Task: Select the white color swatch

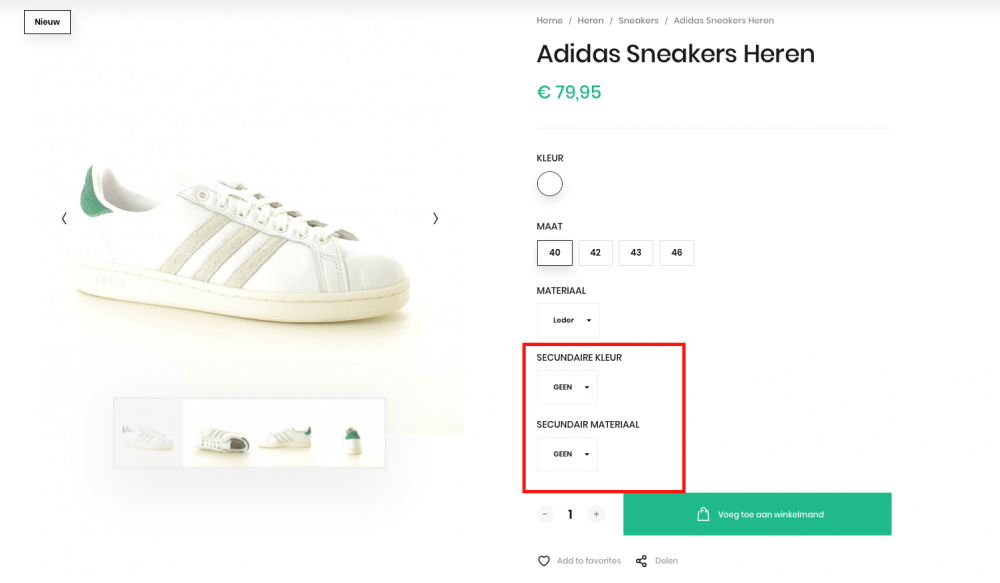Action: point(550,184)
